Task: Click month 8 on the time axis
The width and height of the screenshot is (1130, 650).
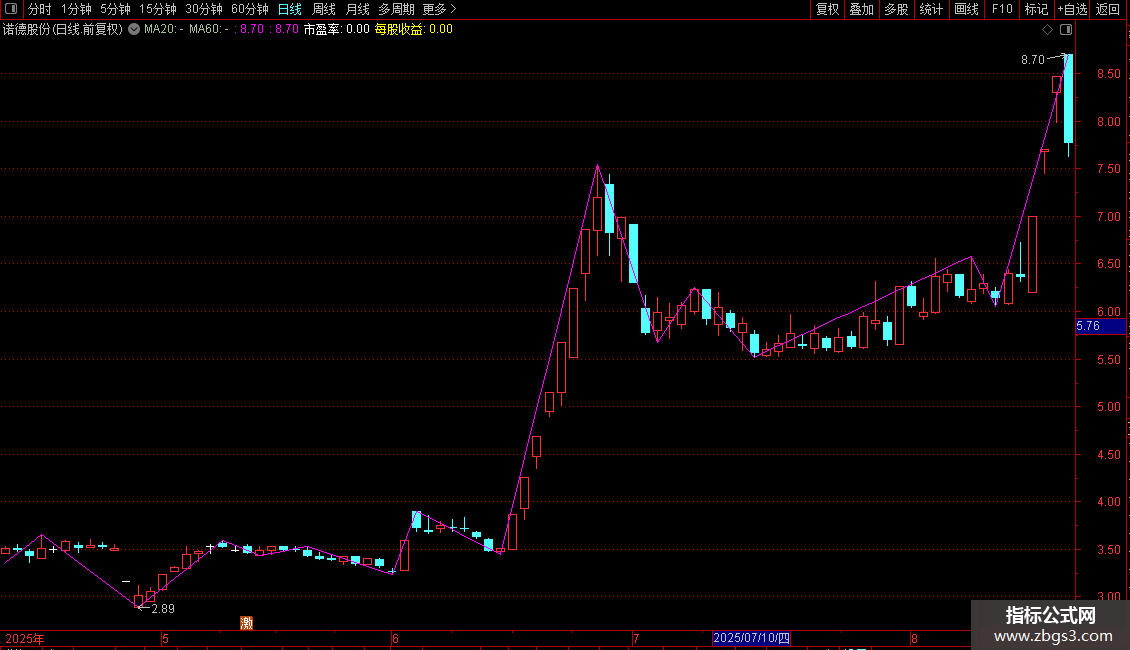Action: pos(914,638)
